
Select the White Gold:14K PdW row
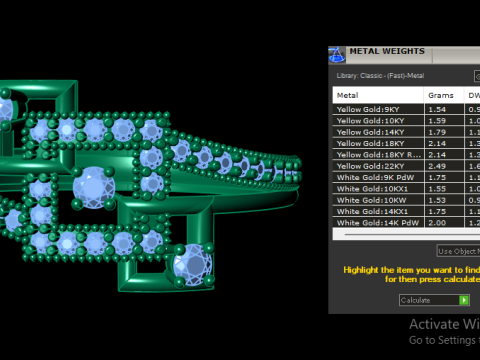coord(406,222)
